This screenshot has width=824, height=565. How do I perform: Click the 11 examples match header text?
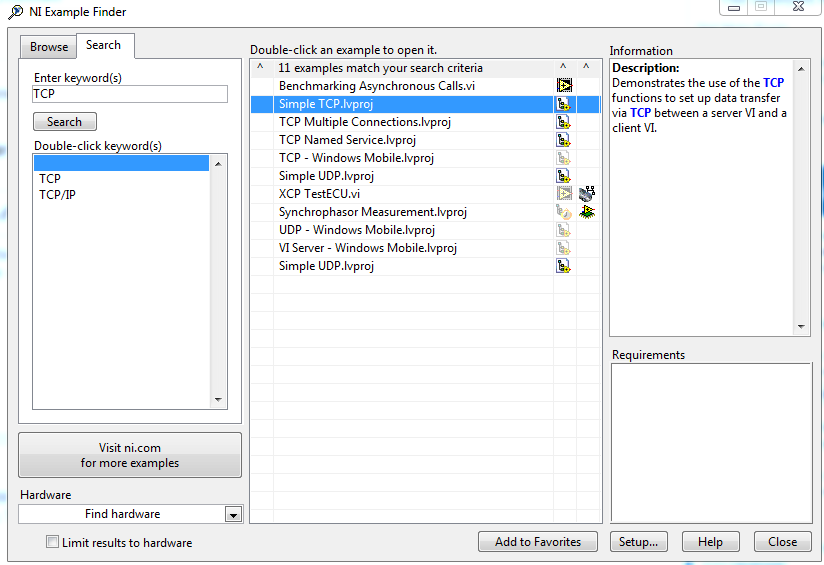click(x=380, y=68)
